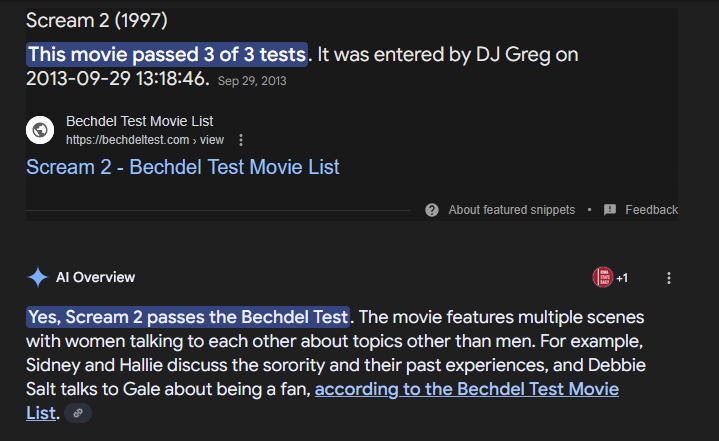Click the globe favicon for Bechdel Test Movie List
719x441 pixels.
[40, 130]
